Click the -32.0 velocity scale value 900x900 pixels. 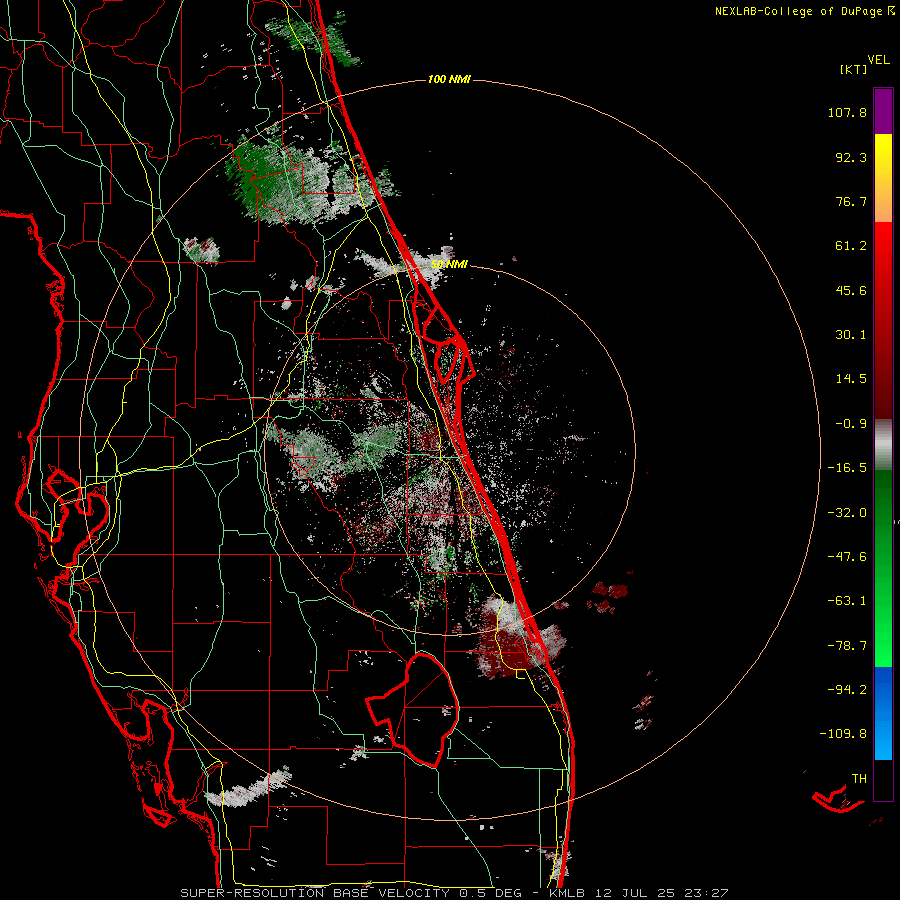point(847,513)
